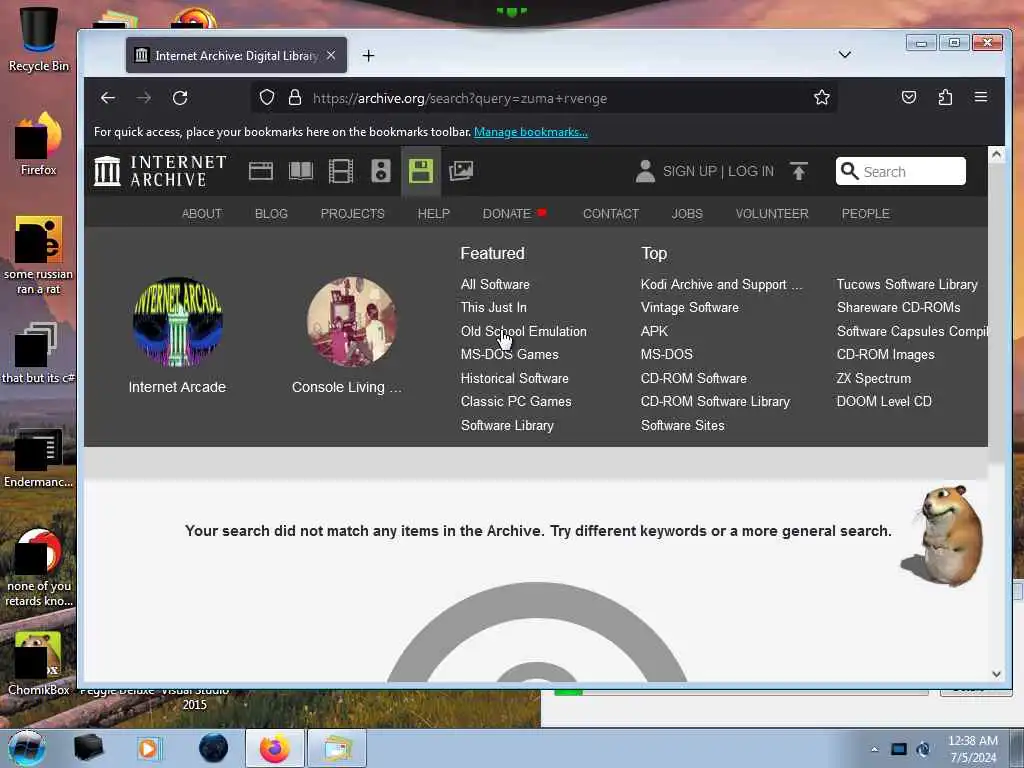Image resolution: width=1024 pixels, height=768 pixels.
Task: Open the Texts book icon
Action: point(301,171)
